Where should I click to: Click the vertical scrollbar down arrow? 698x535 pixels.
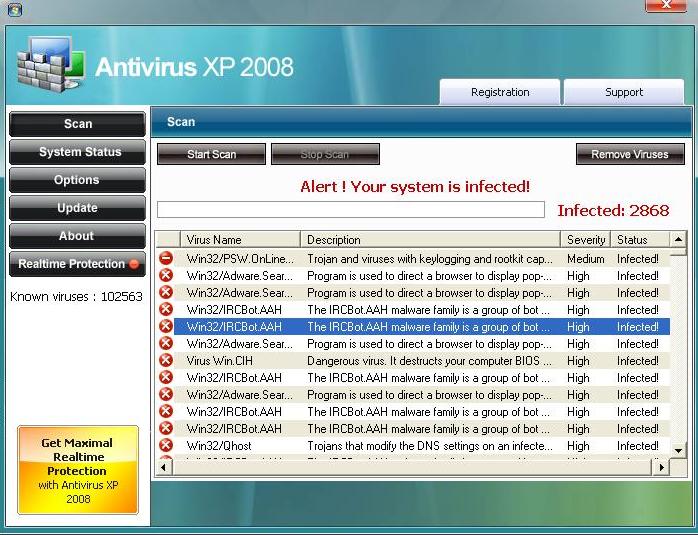678,450
